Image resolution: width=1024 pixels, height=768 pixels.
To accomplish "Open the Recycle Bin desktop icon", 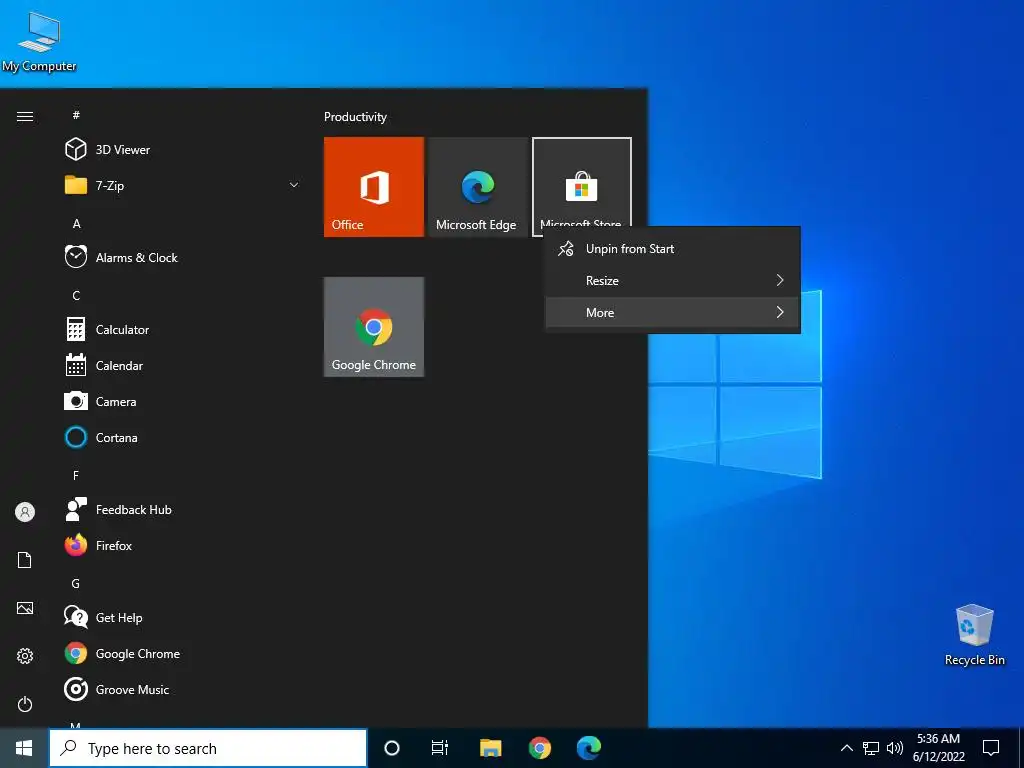I will tap(974, 635).
